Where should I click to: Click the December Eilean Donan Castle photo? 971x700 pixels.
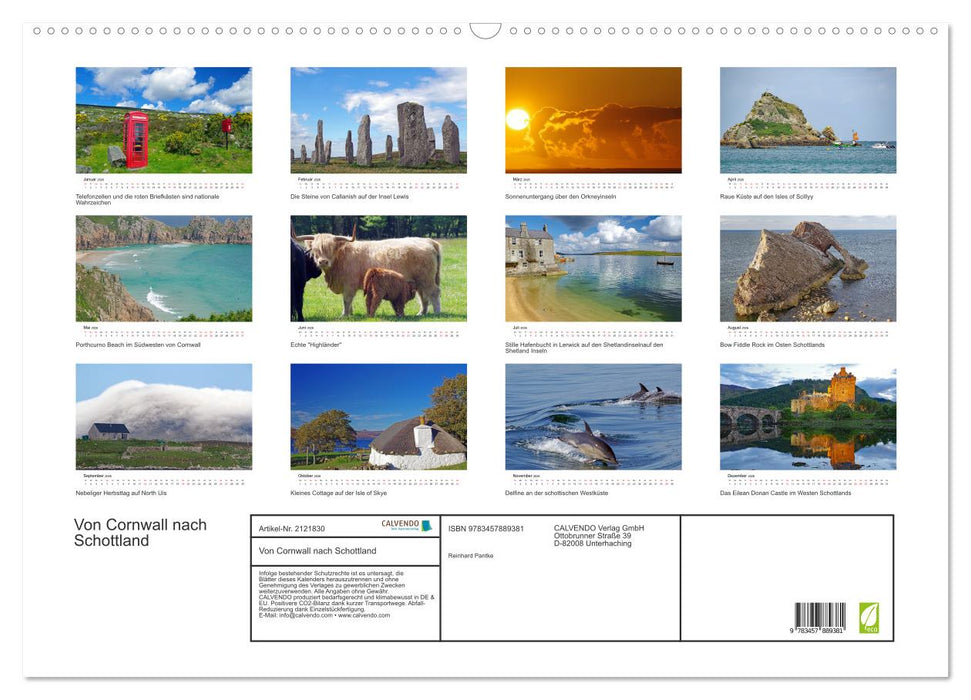(x=808, y=418)
